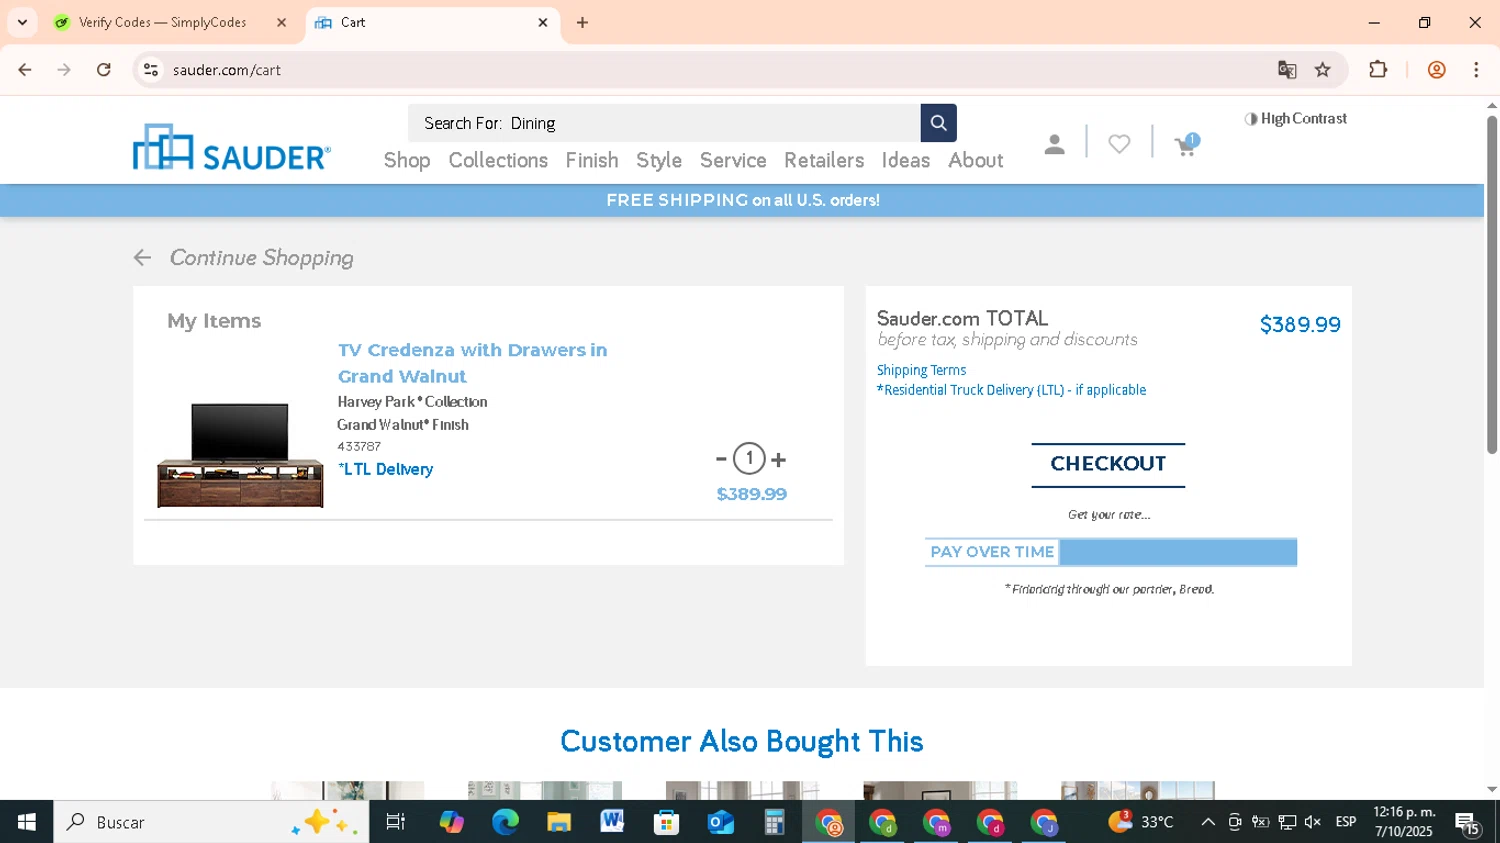
Task: Click the site information icon
Action: pos(151,70)
